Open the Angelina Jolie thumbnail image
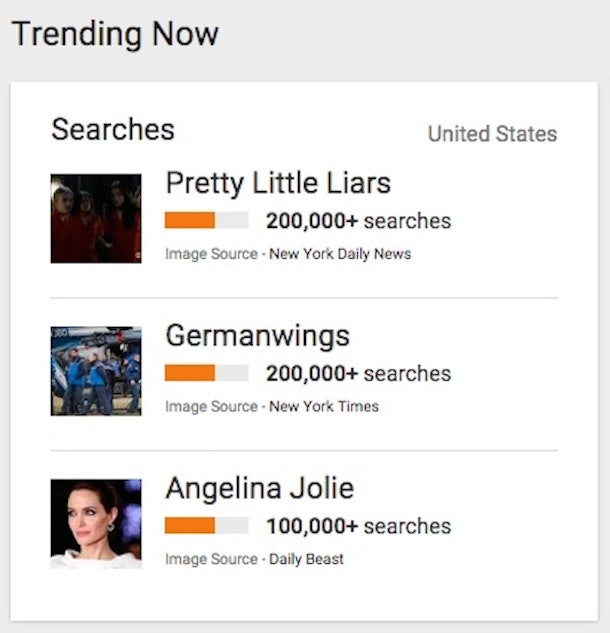This screenshot has height=633, width=610. pos(96,523)
